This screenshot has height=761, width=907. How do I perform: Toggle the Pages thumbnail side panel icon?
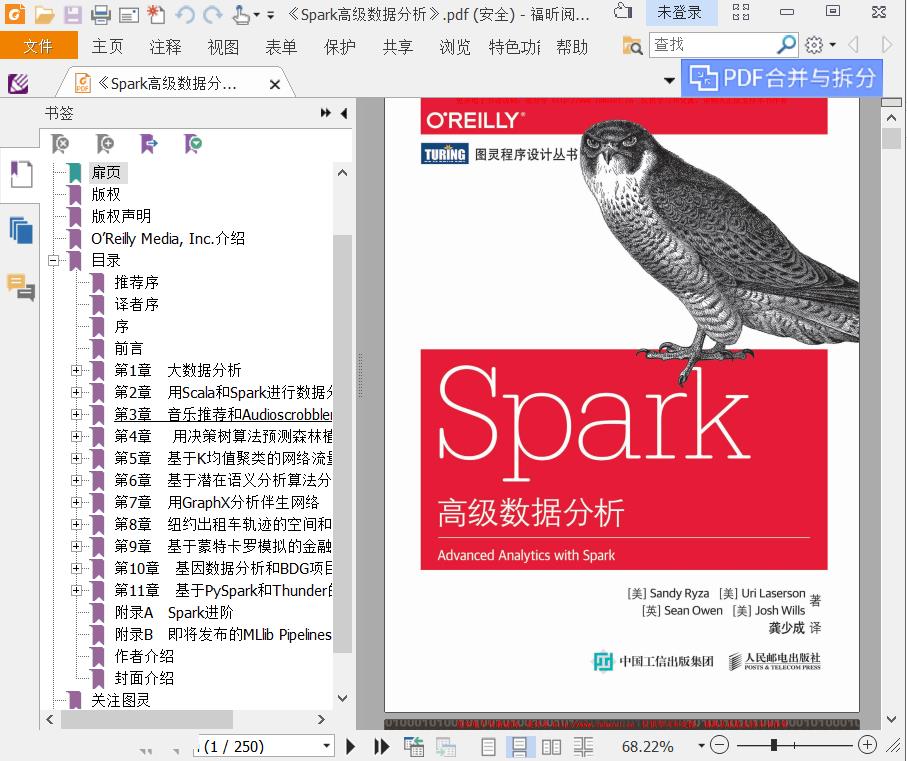[x=21, y=230]
